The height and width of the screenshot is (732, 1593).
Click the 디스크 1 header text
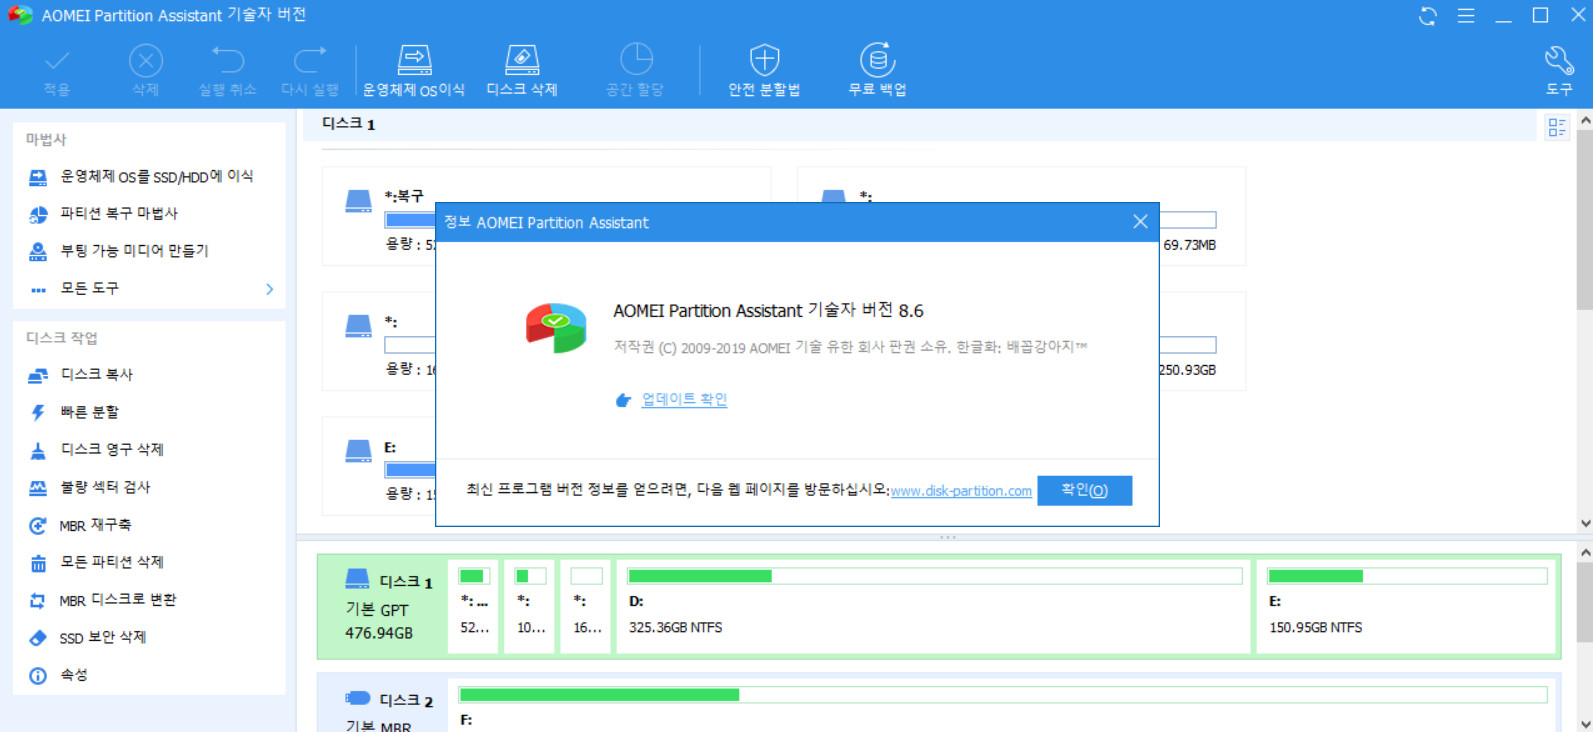[x=348, y=124]
